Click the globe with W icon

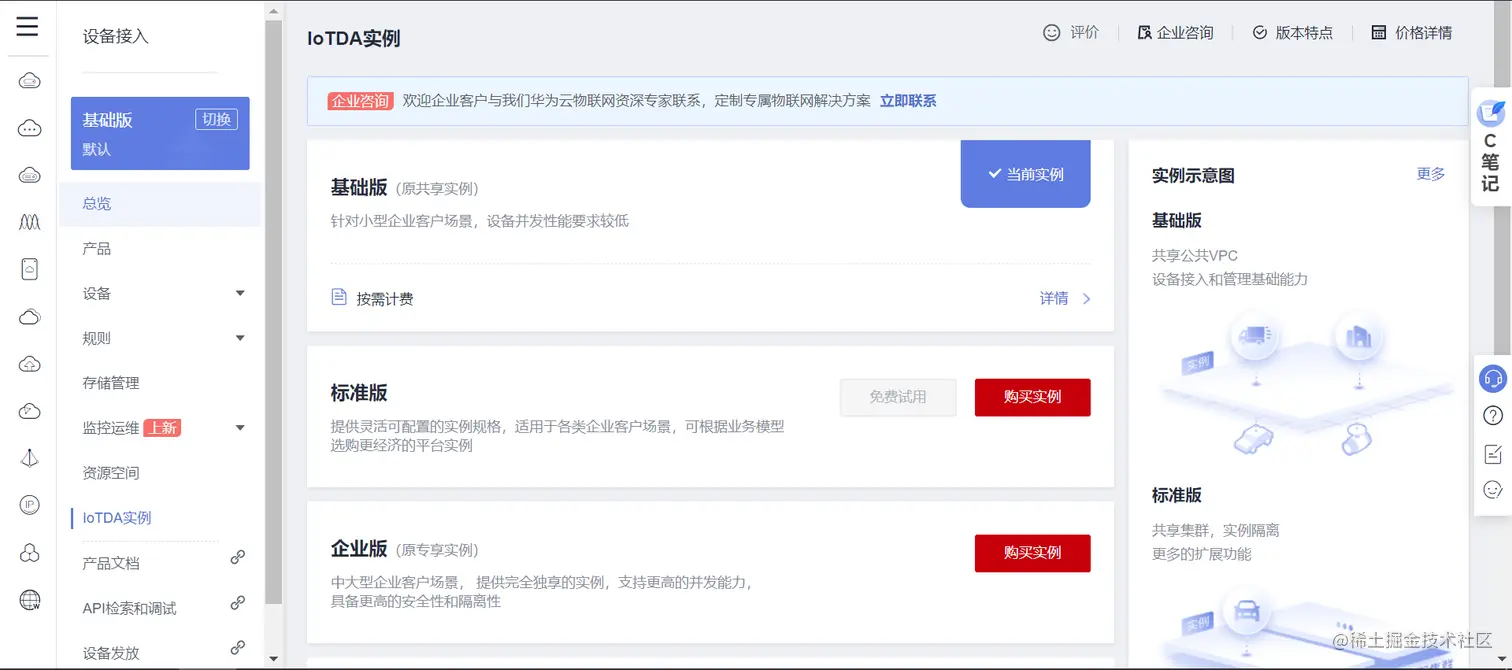coord(30,600)
